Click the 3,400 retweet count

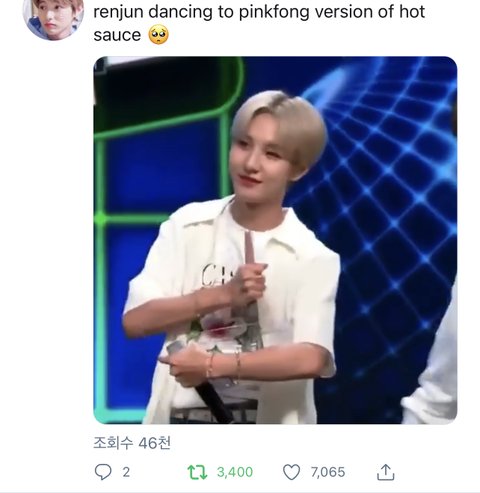[x=235, y=472]
